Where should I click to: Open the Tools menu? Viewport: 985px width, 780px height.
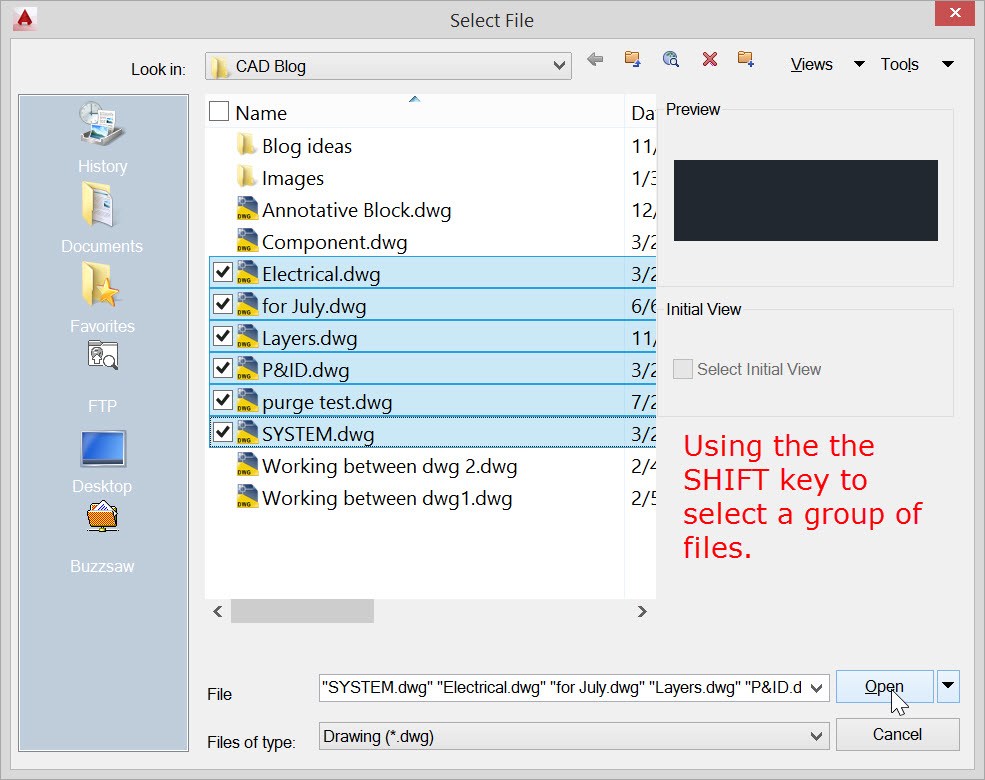(x=899, y=64)
